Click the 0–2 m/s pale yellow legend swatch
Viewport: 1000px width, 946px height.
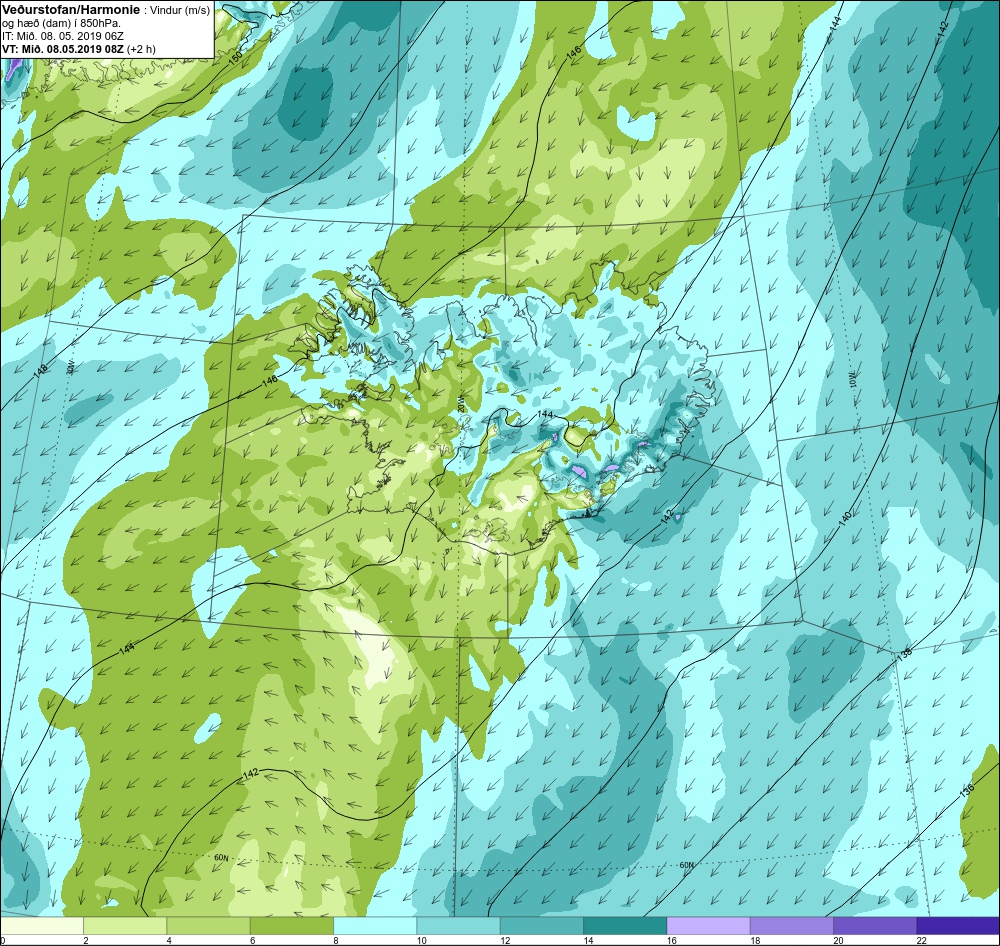coord(42,926)
